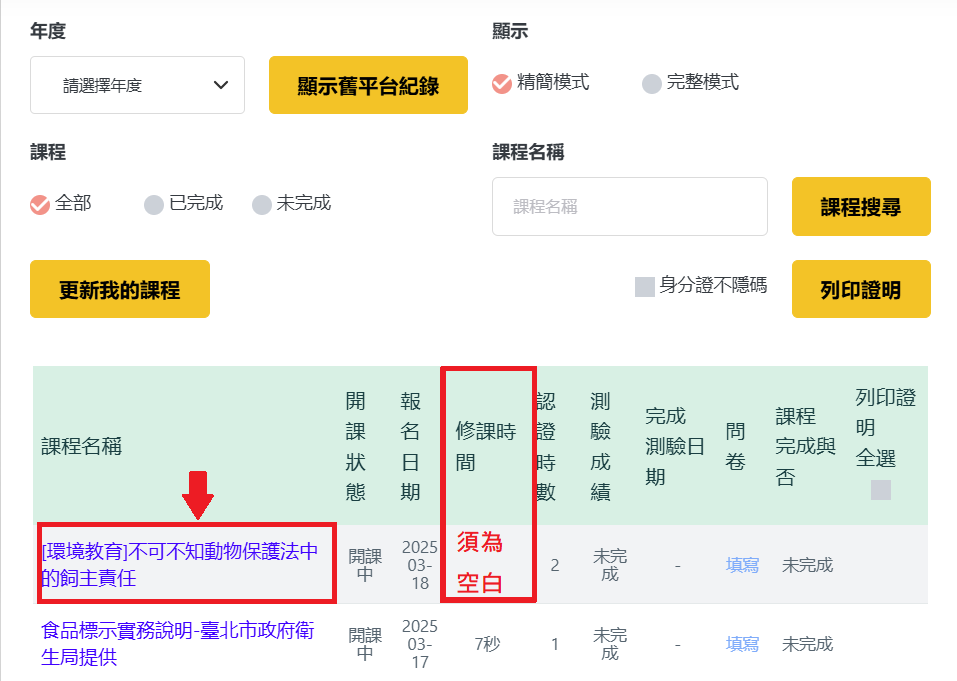Enable the 身分證不隱碼 checkbox

(x=645, y=286)
